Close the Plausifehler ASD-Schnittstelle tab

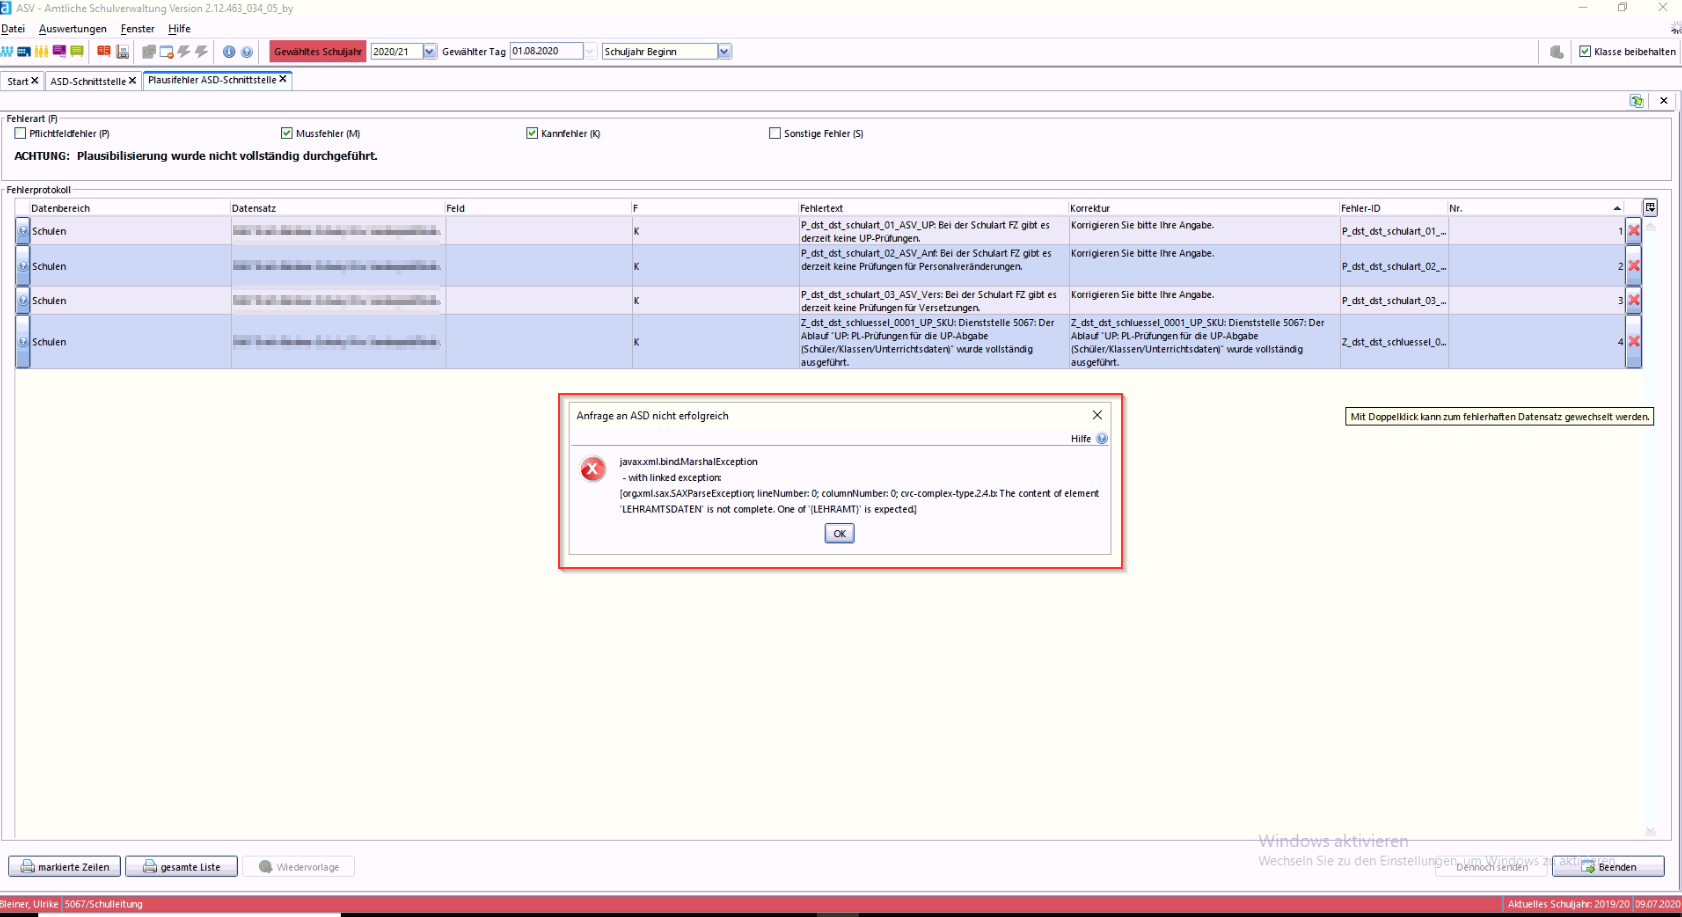(283, 79)
